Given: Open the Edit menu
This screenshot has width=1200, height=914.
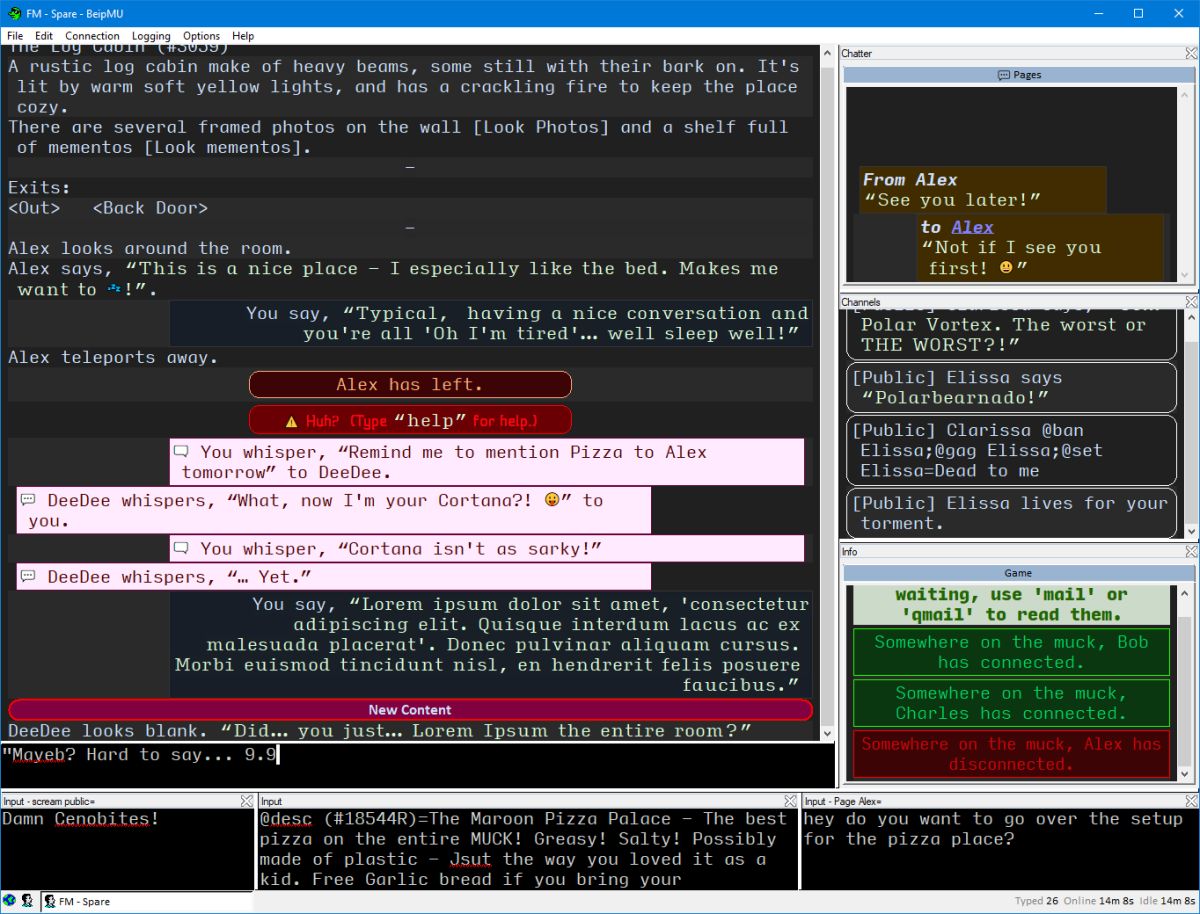Looking at the screenshot, I should pyautogui.click(x=44, y=36).
